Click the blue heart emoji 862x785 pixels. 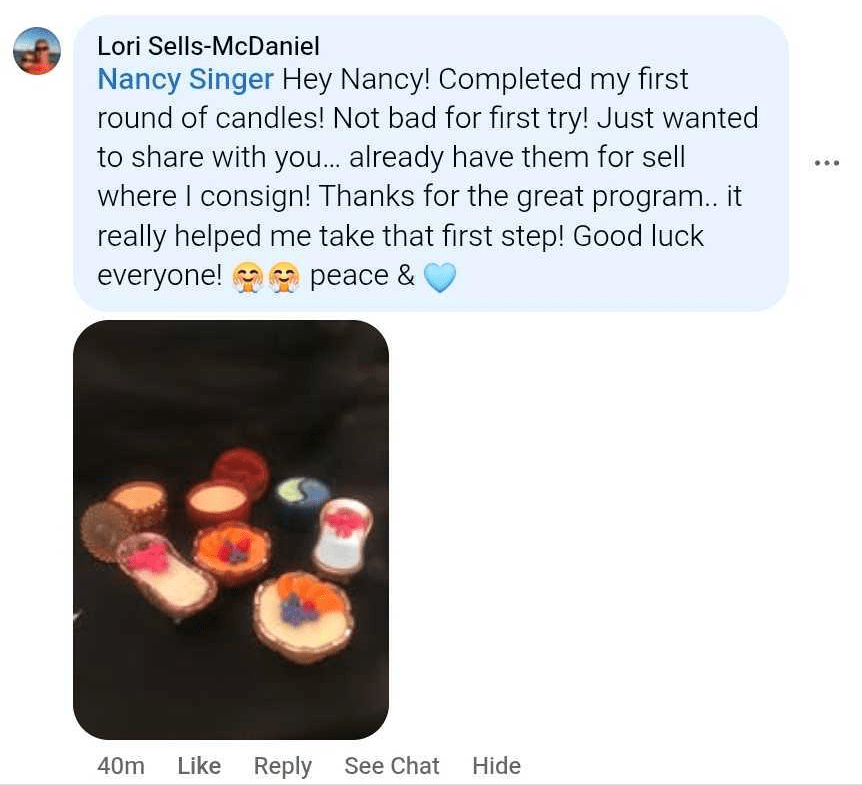point(440,277)
